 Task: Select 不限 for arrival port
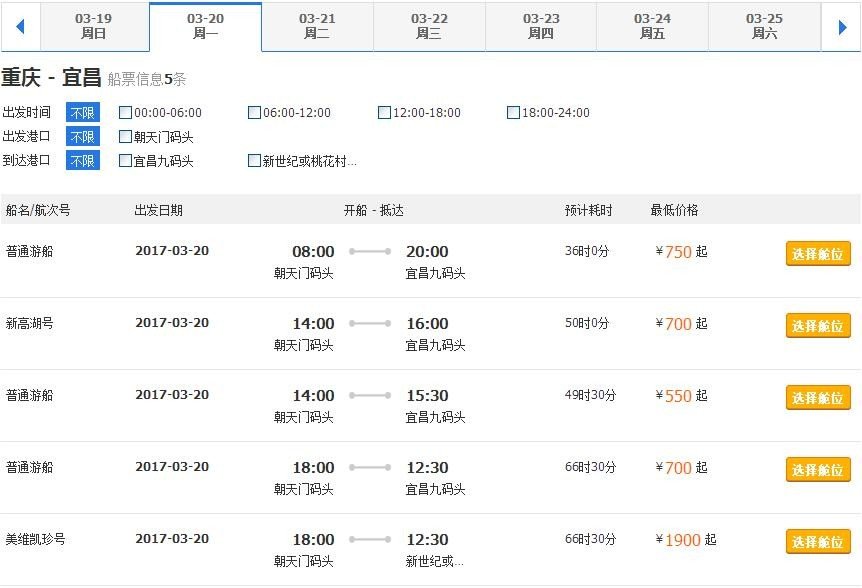click(x=83, y=161)
